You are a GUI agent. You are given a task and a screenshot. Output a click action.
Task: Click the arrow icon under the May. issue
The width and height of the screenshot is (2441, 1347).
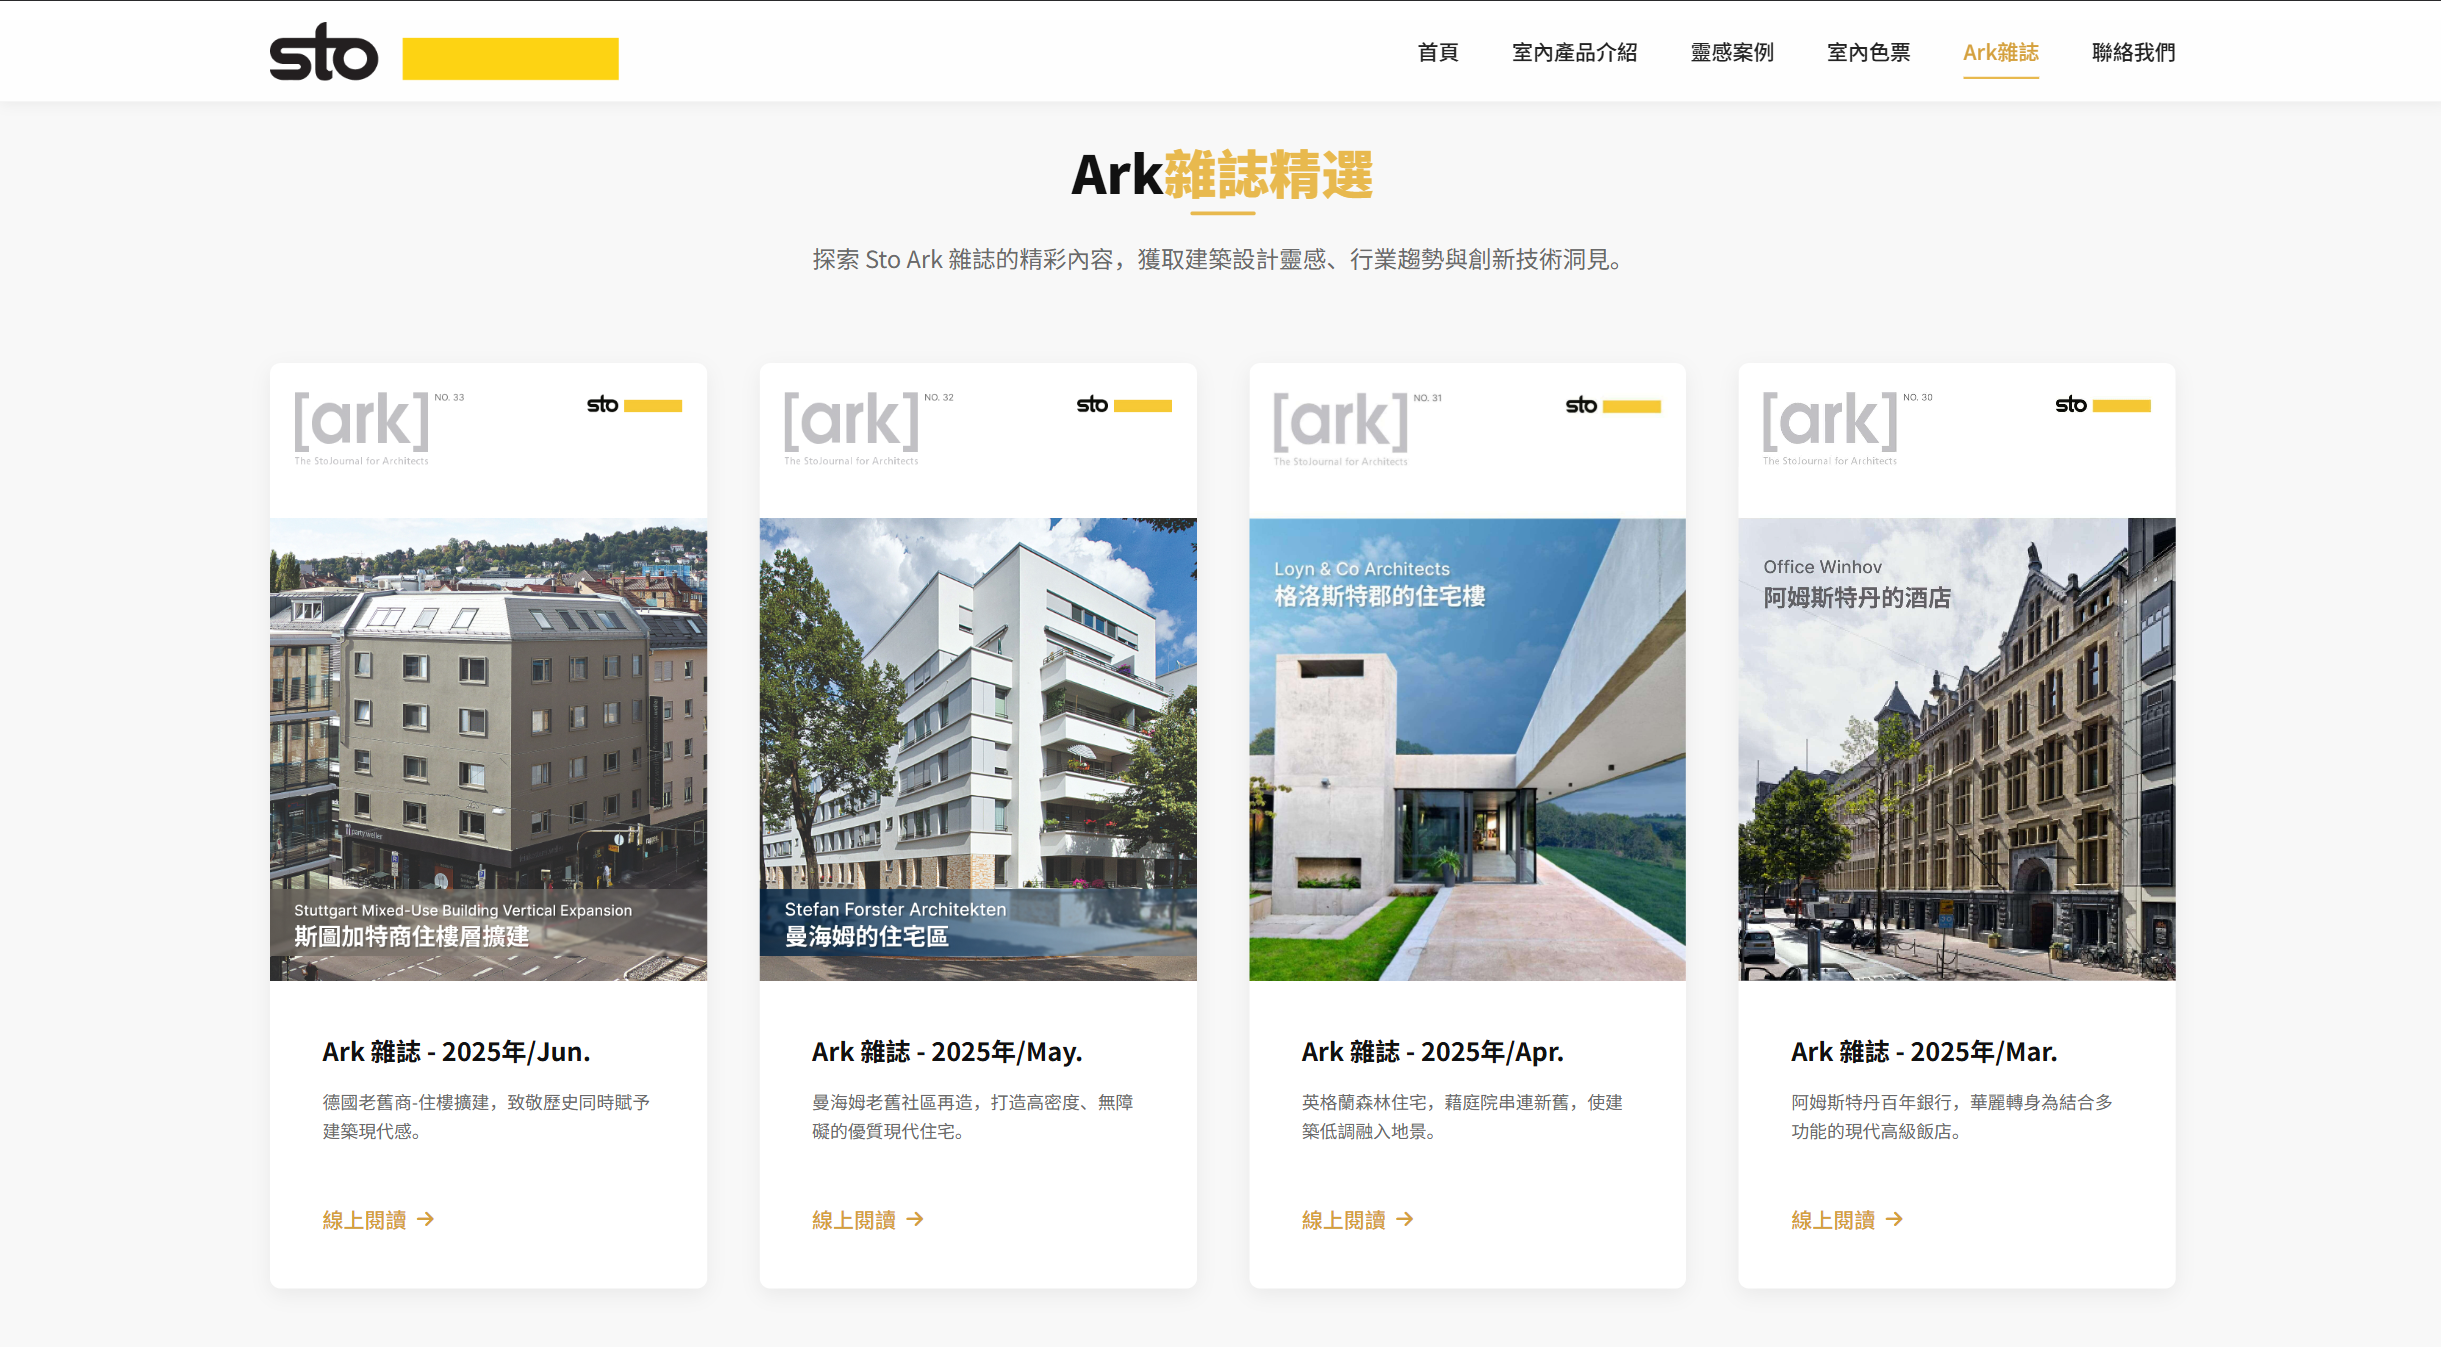(915, 1219)
